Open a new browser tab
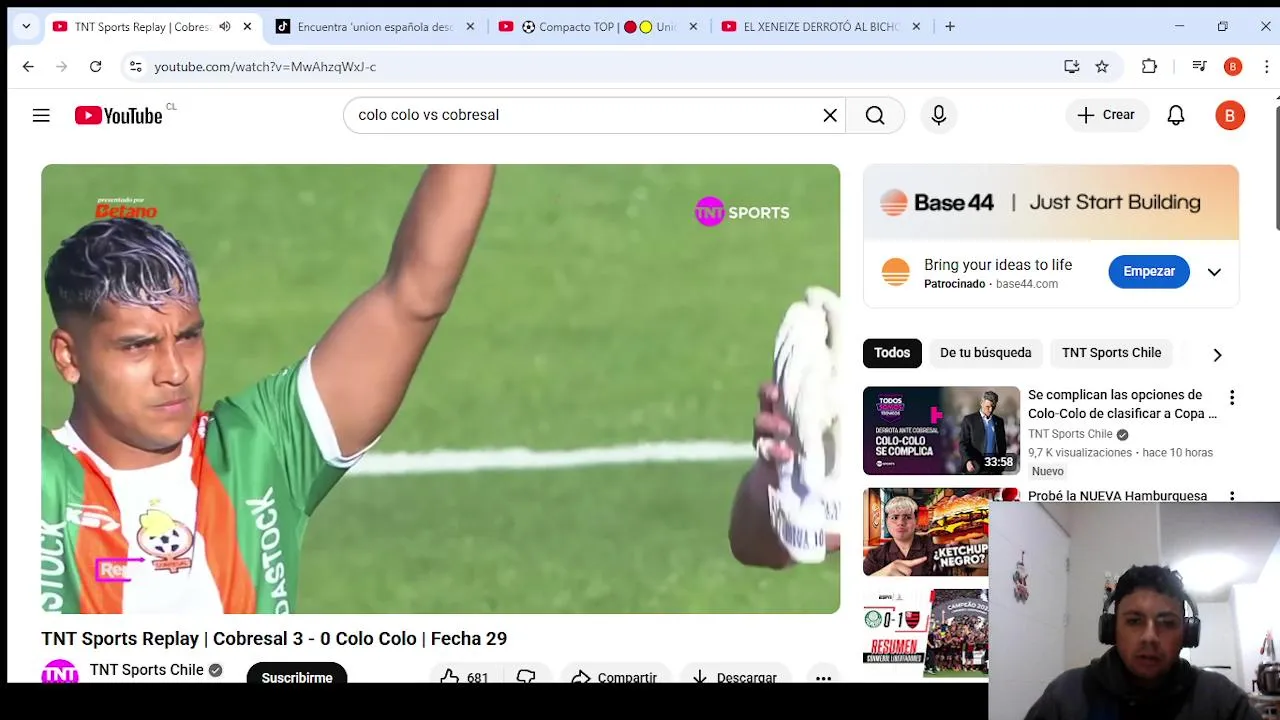Screen dimensions: 1280x720 click(950, 27)
